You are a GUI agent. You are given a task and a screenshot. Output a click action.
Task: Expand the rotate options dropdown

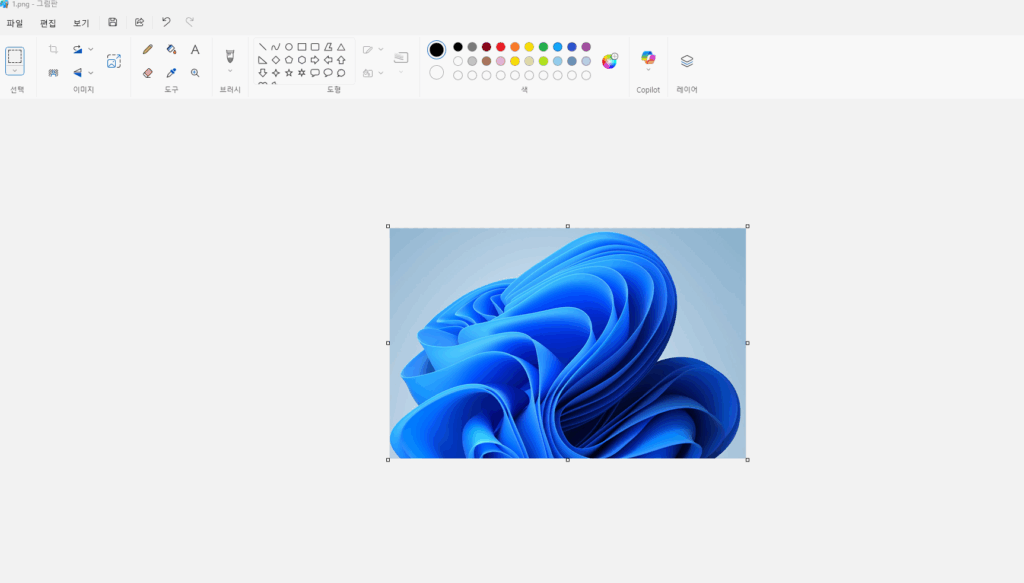pyautogui.click(x=91, y=49)
